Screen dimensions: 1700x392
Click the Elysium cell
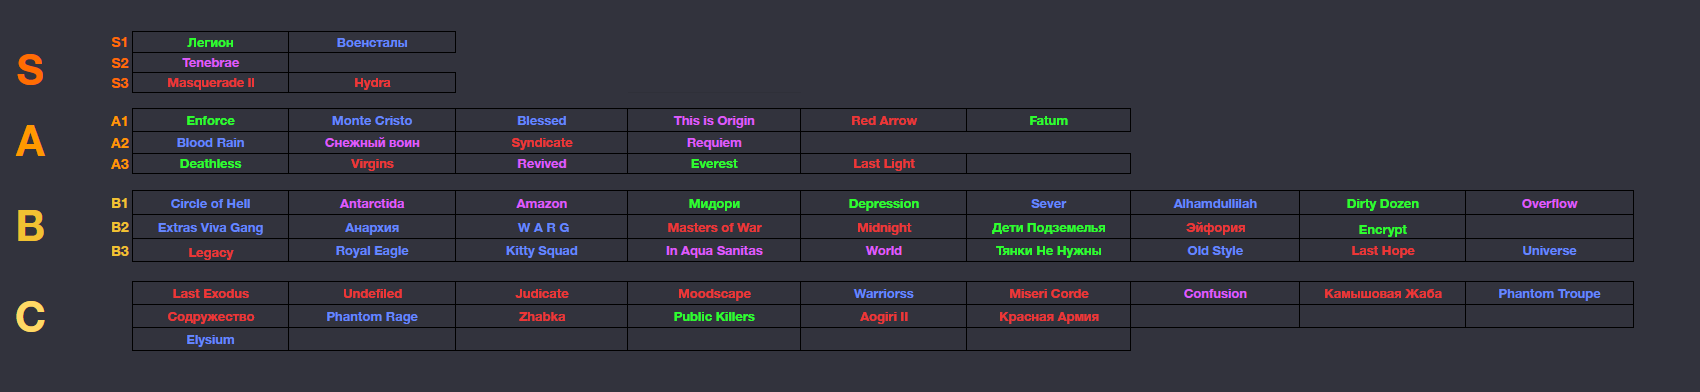click(x=210, y=339)
